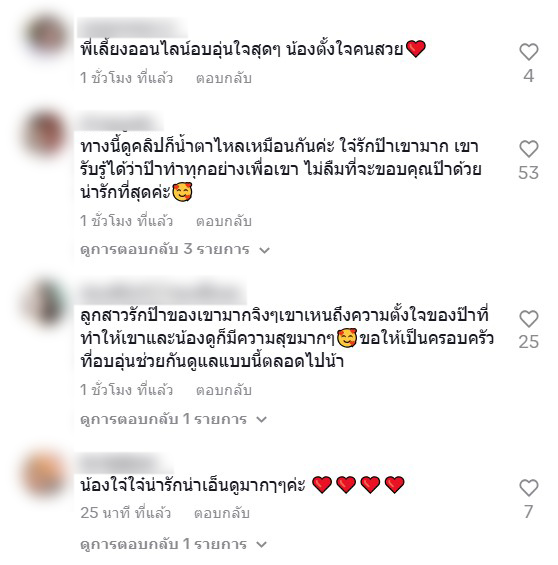The image size is (558, 565).
Task: Open the username above the four-hearts comment
Action: [x=125, y=463]
